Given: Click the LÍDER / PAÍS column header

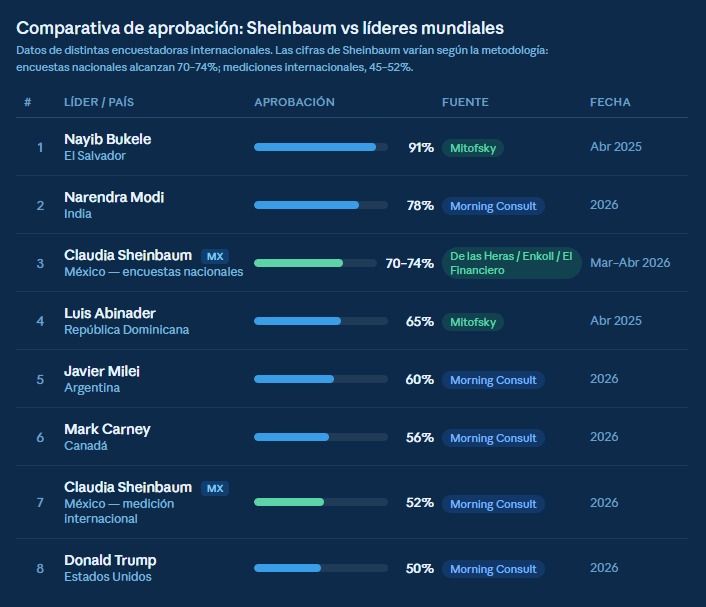Looking at the screenshot, I should click(99, 102).
